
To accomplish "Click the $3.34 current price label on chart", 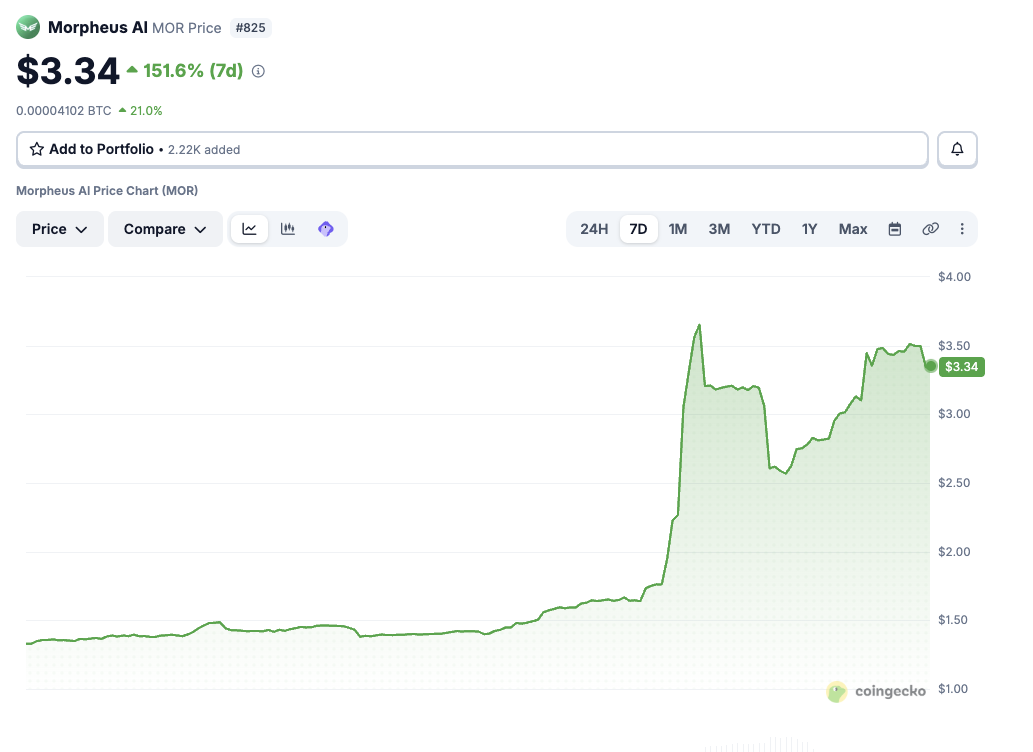I will (x=962, y=366).
